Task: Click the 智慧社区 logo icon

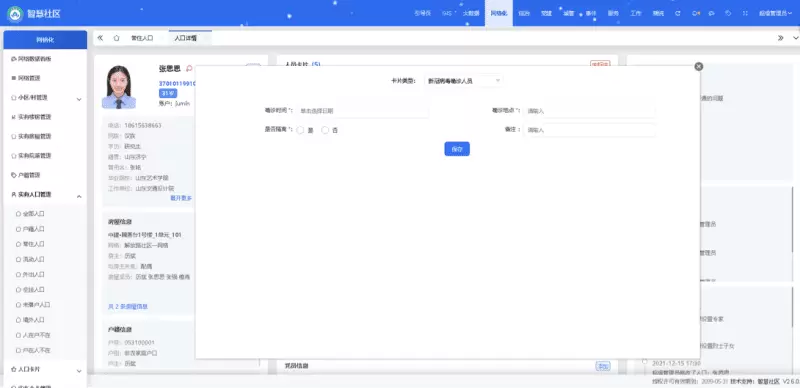Action: 15,14
